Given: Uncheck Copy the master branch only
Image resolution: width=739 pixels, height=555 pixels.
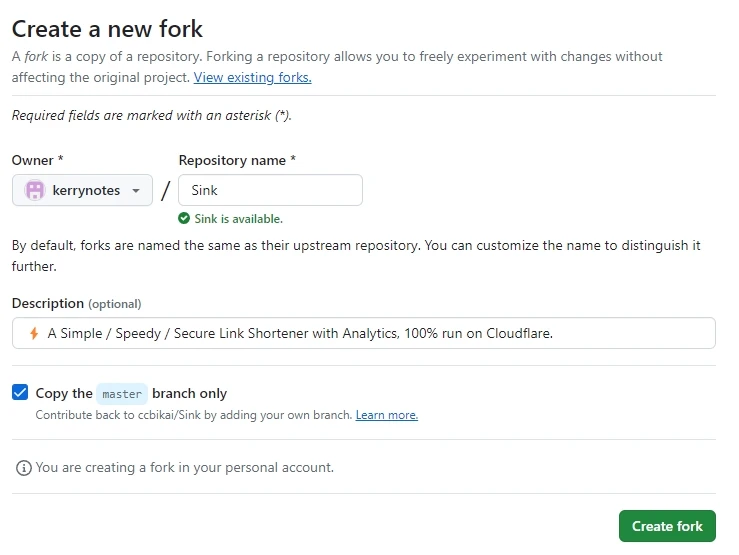Looking at the screenshot, I should pos(20,392).
